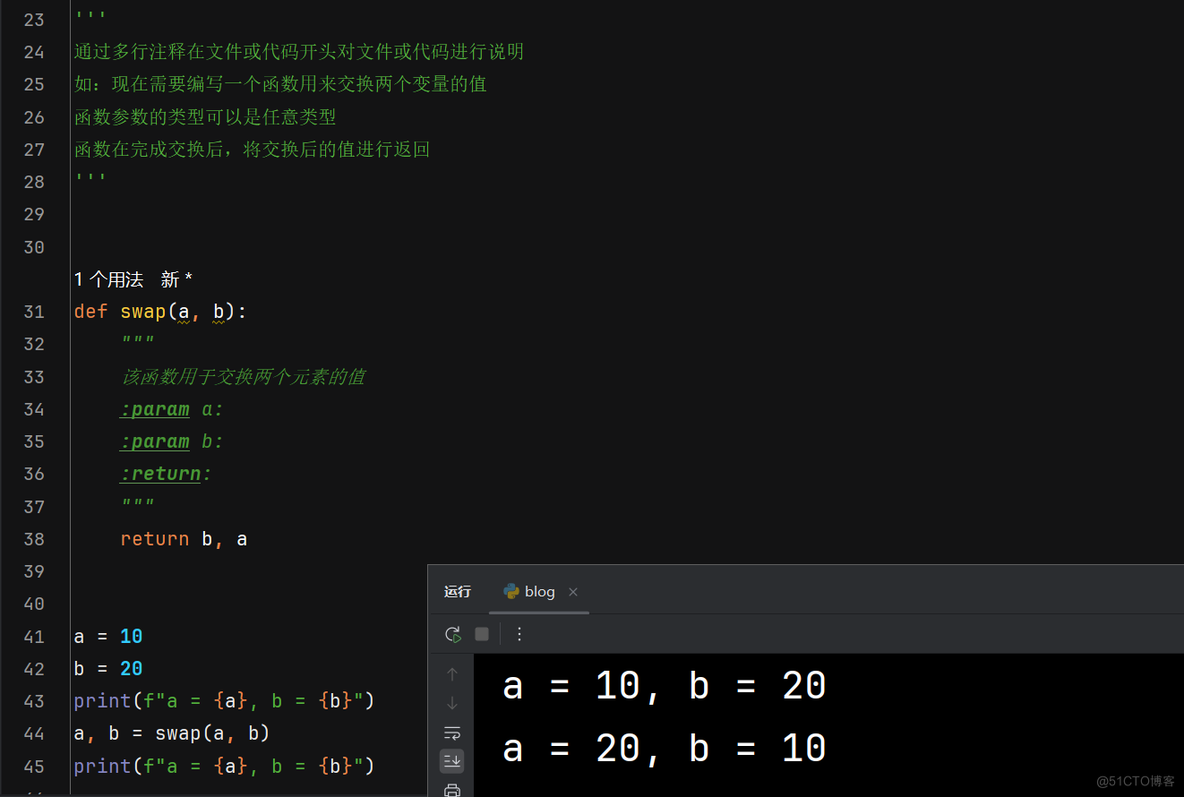This screenshot has width=1184, height=797.
Task: Stop the running blog process
Action: pos(481,634)
